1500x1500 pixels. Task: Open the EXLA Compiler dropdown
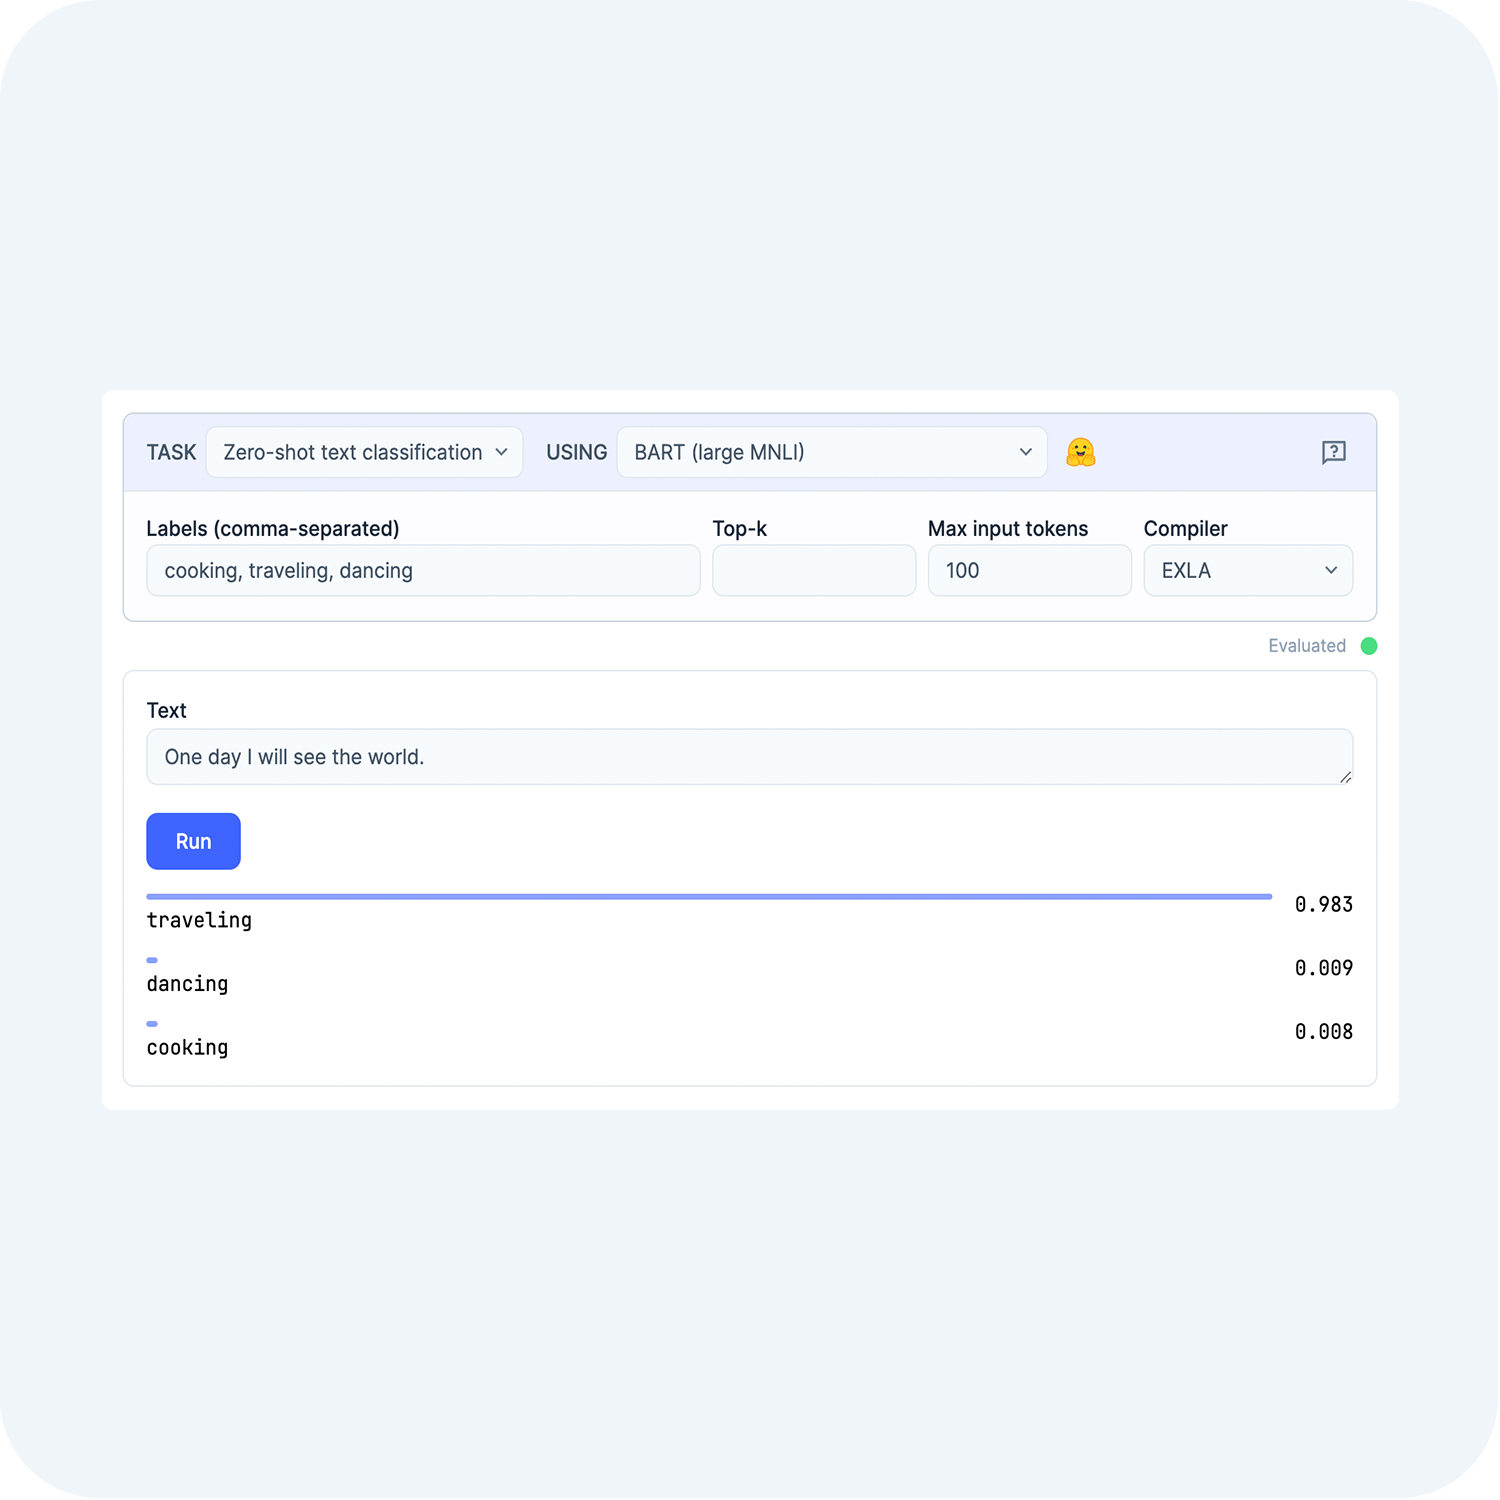(x=1248, y=571)
